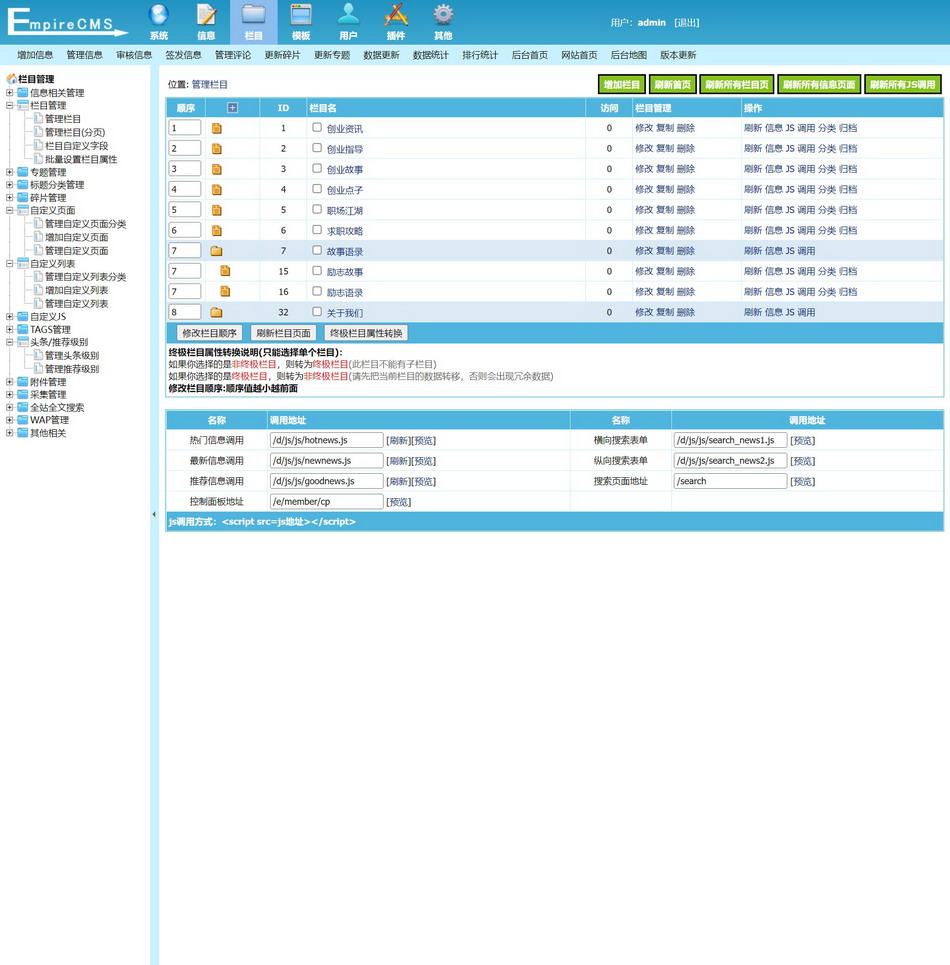This screenshot has height=965, width=950.
Task: Open the 版本更新 menu item
Action: 677,55
